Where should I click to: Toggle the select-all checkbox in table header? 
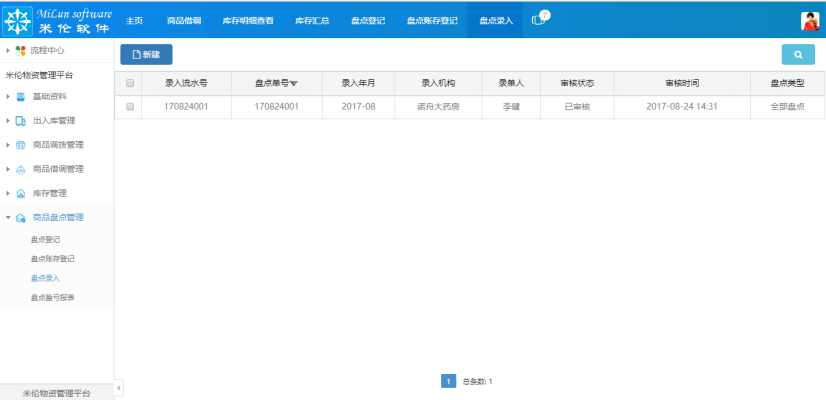point(130,84)
